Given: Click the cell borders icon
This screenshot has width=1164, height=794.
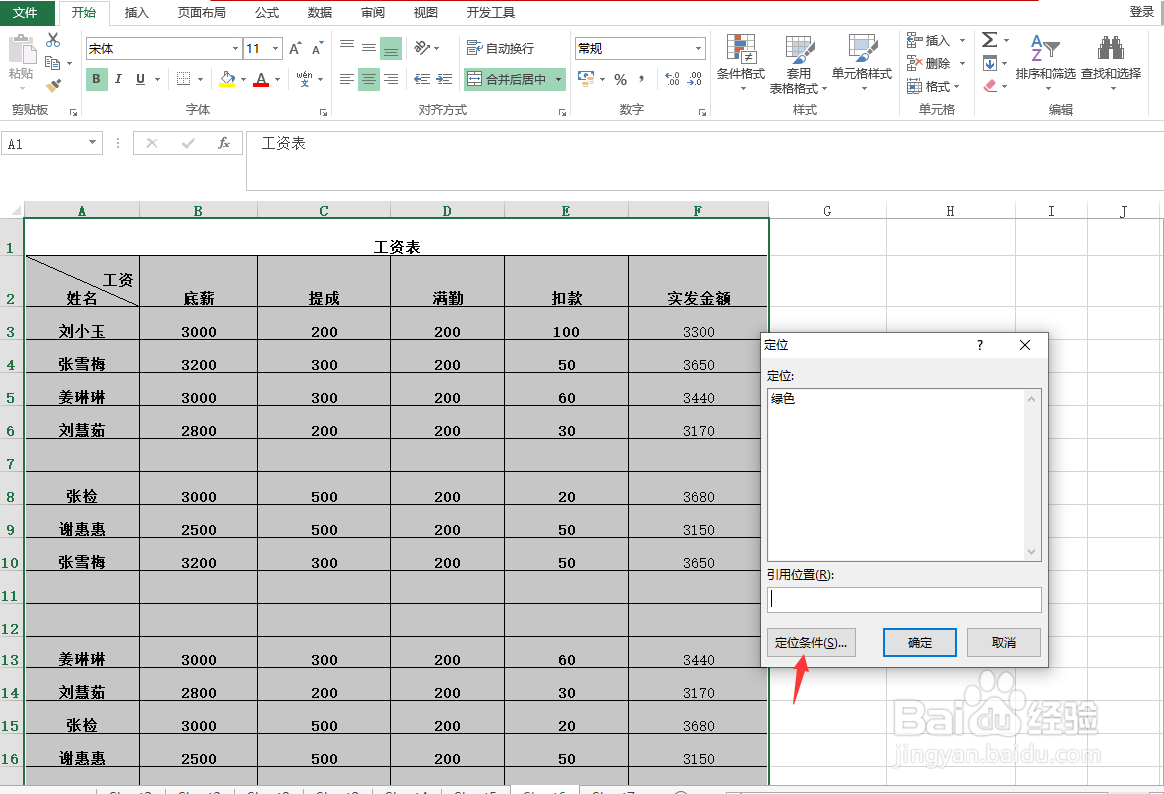Looking at the screenshot, I should [183, 79].
